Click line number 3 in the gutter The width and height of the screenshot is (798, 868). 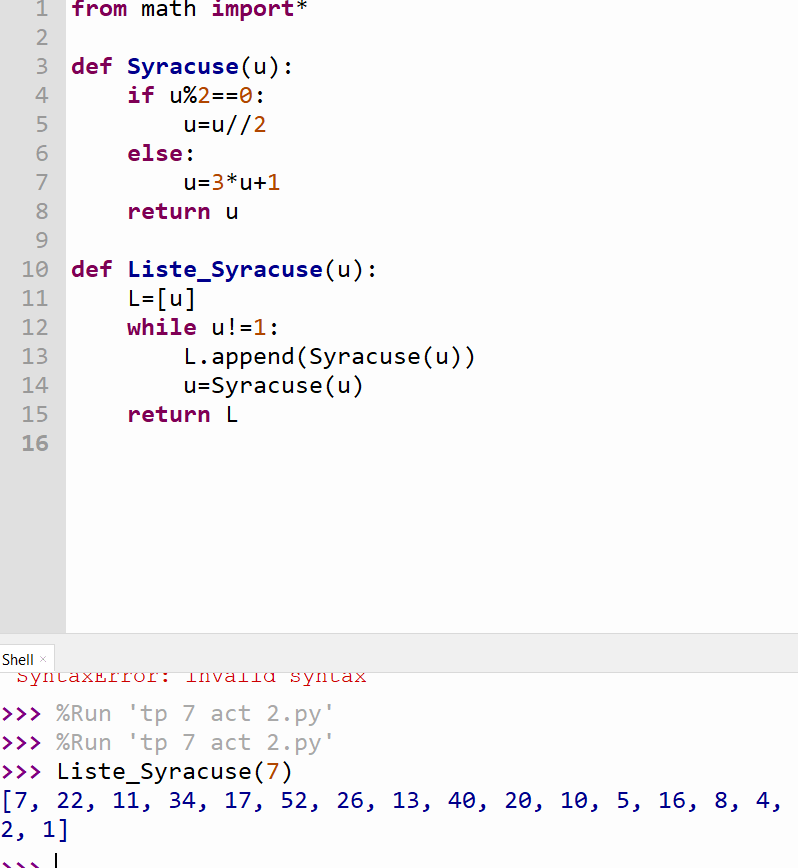point(41,67)
